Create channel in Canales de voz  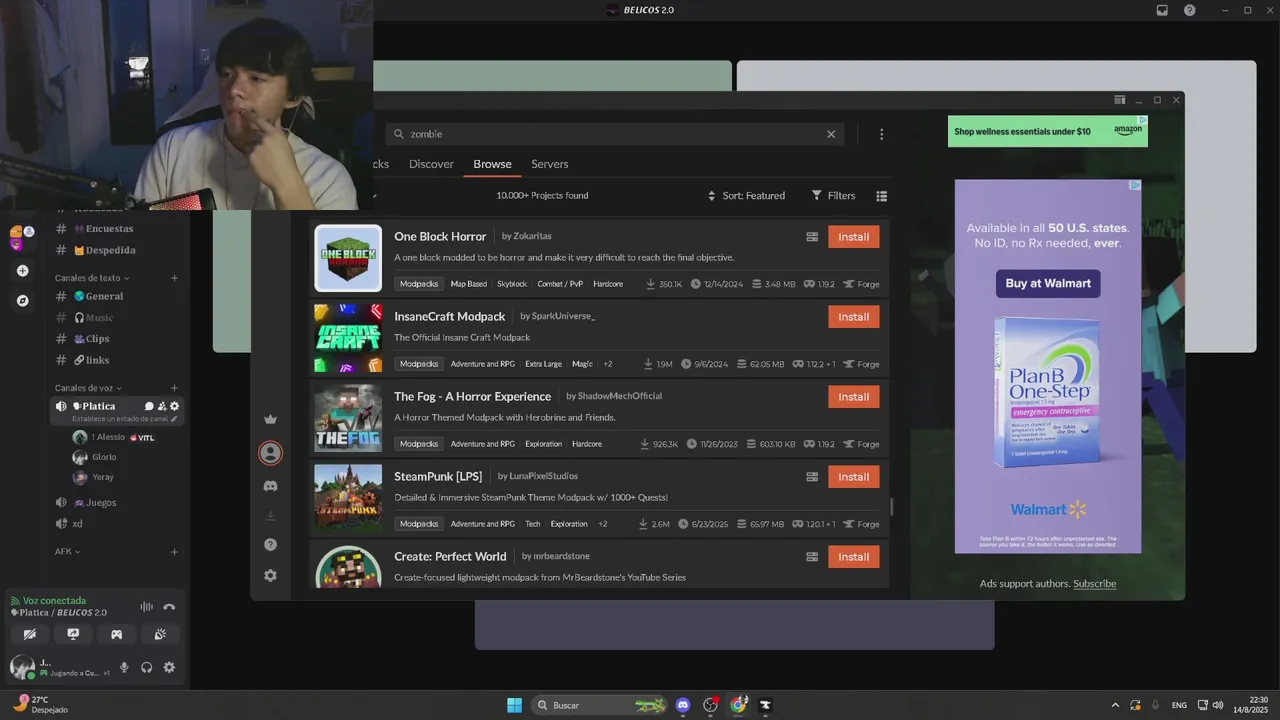174,388
